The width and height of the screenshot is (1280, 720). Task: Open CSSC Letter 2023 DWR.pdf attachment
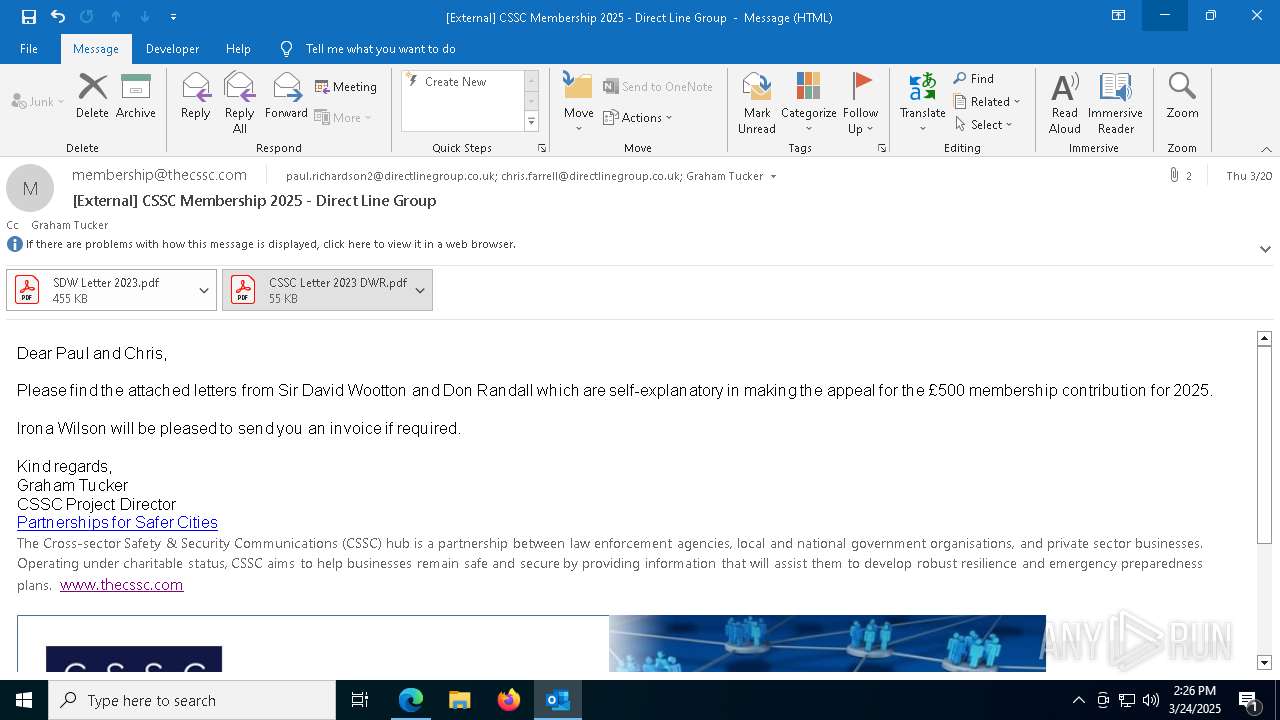[x=316, y=290]
